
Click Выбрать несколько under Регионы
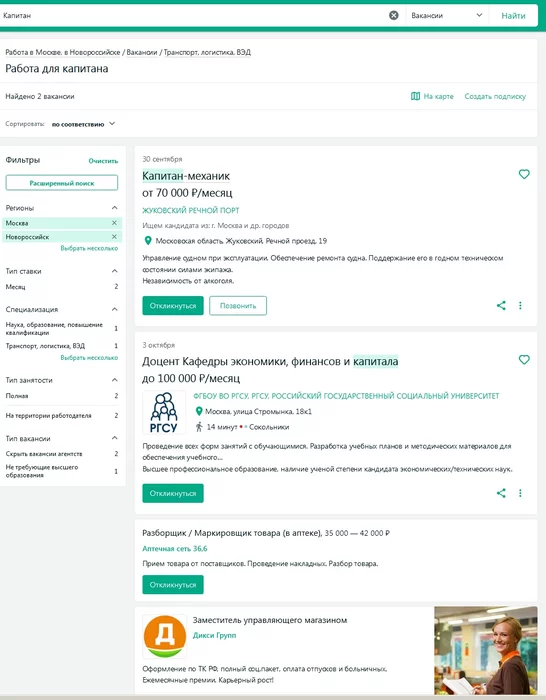(89, 248)
